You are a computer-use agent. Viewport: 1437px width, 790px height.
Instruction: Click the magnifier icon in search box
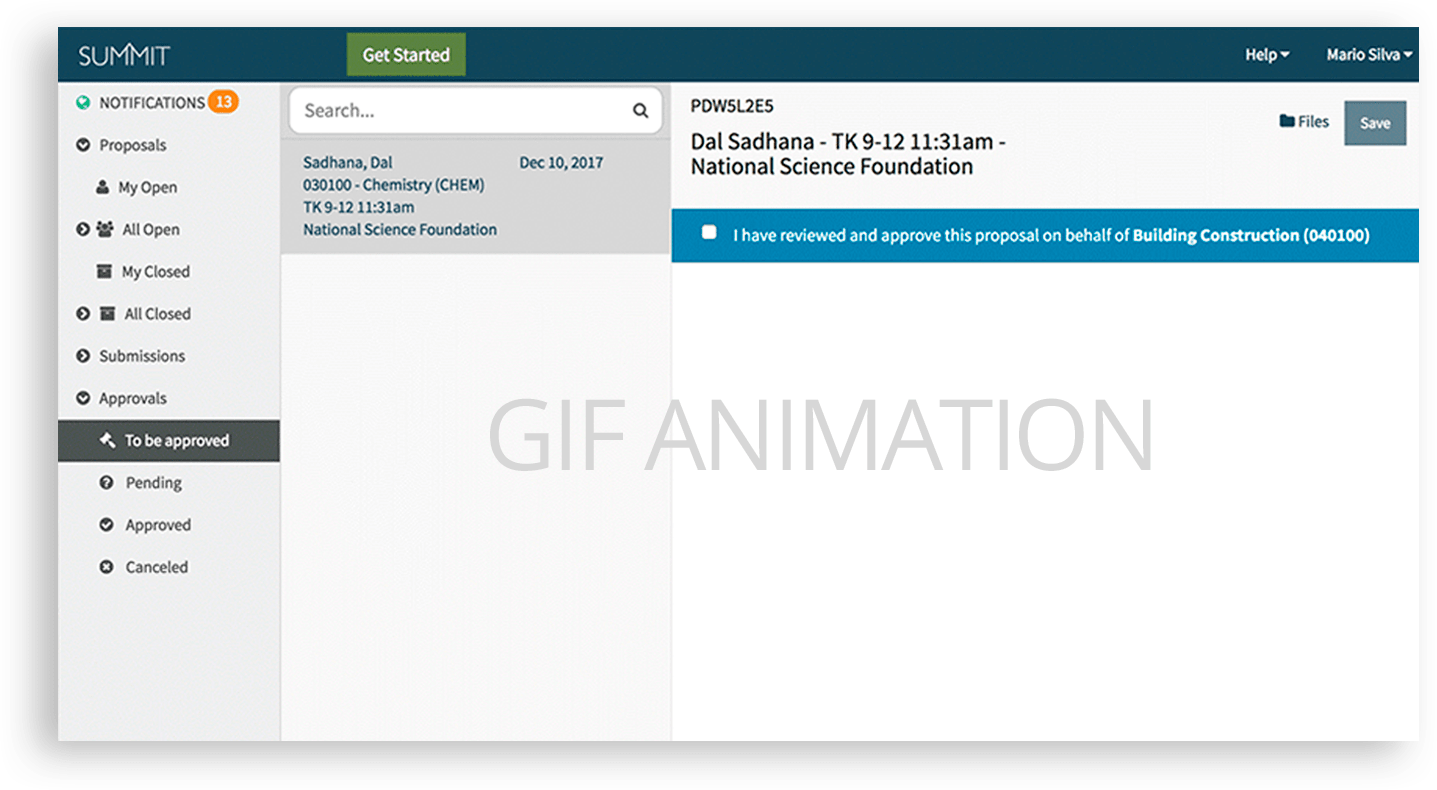pyautogui.click(x=640, y=111)
